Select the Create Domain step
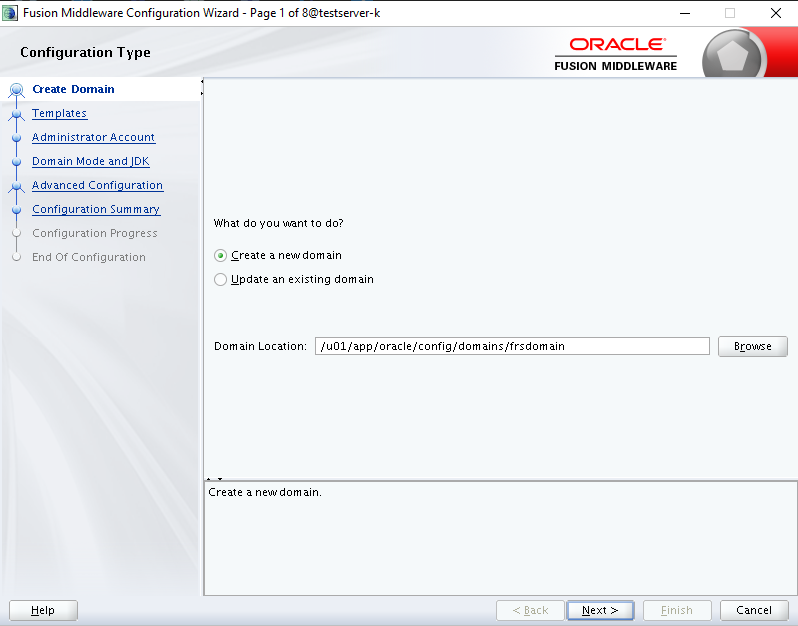The height and width of the screenshot is (626, 798). (x=73, y=89)
